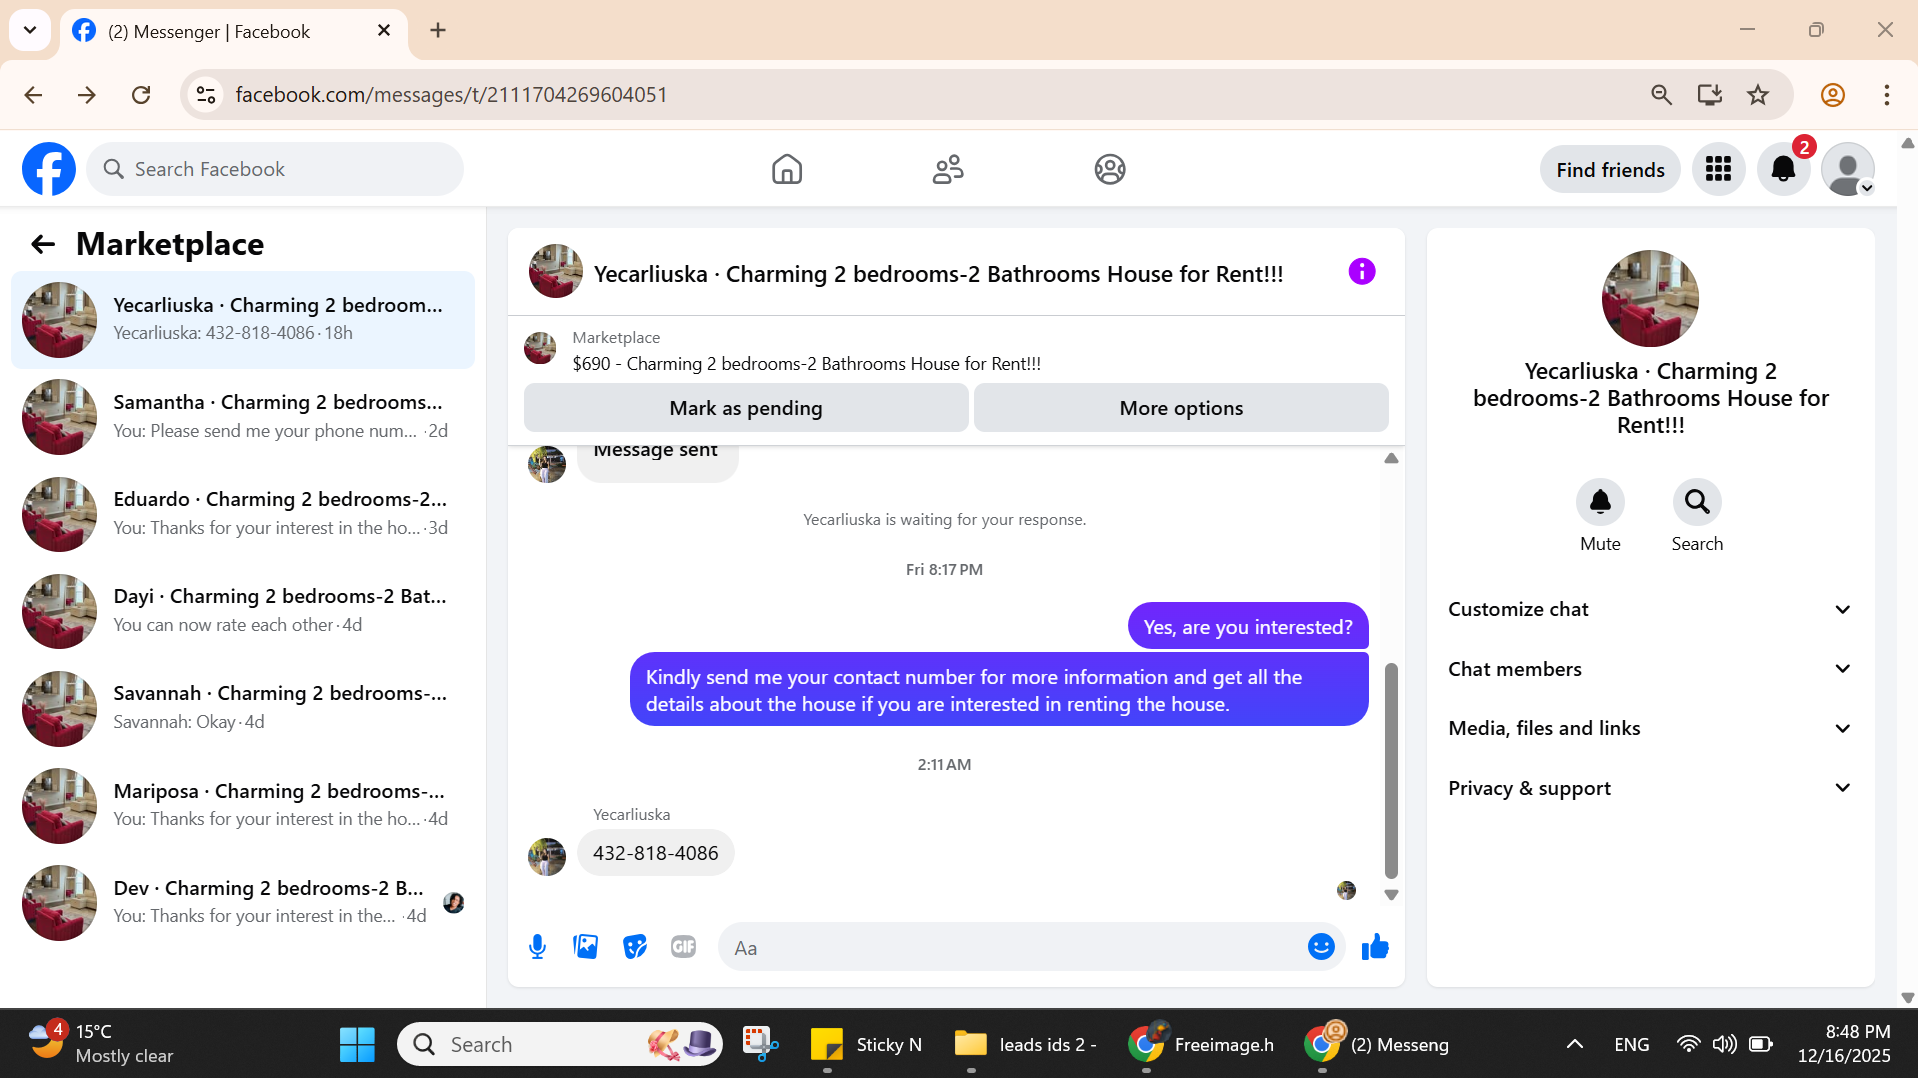
Task: Click Yecarliuska's avatar beside phone number
Action: click(547, 857)
